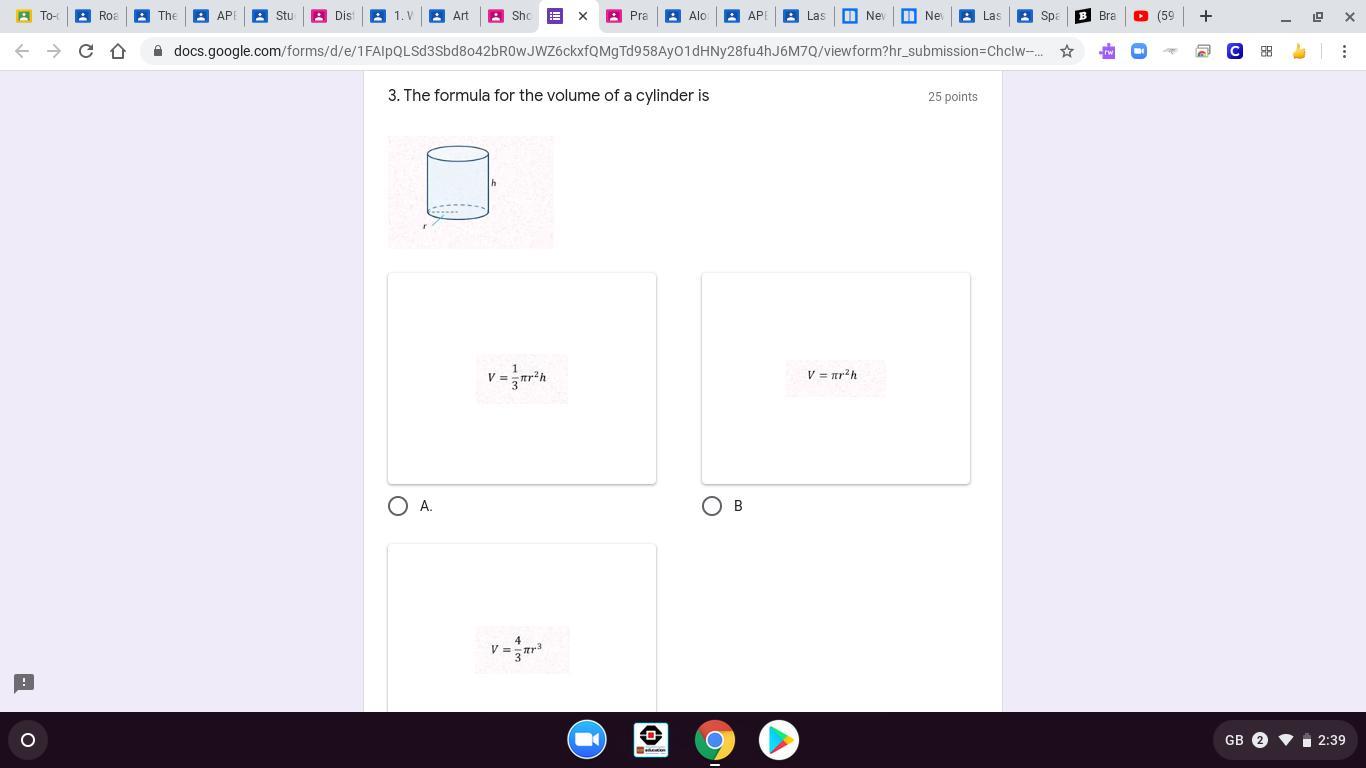Click the '25 points' label

pos(953,97)
